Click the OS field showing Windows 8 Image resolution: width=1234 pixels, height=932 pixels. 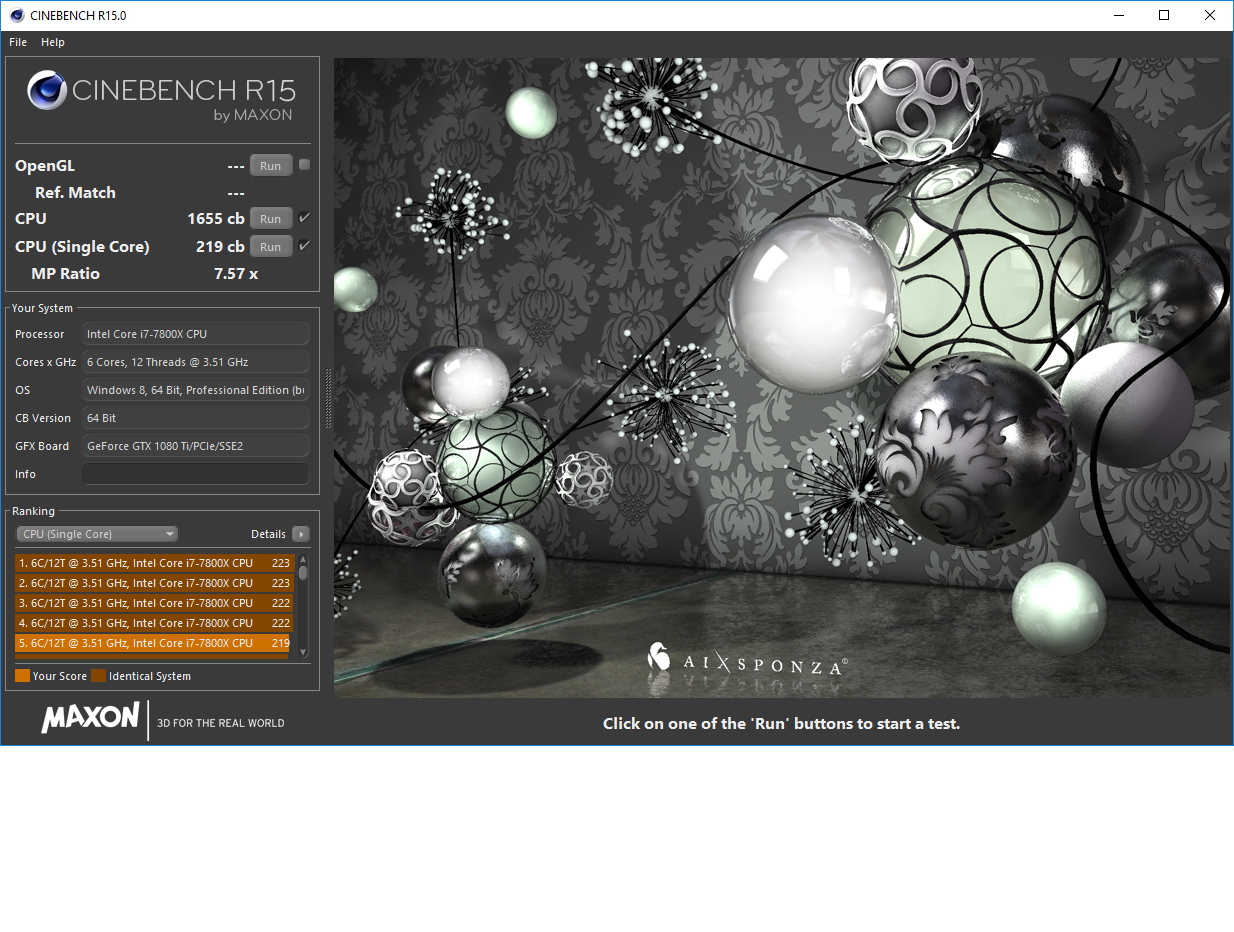pos(196,390)
